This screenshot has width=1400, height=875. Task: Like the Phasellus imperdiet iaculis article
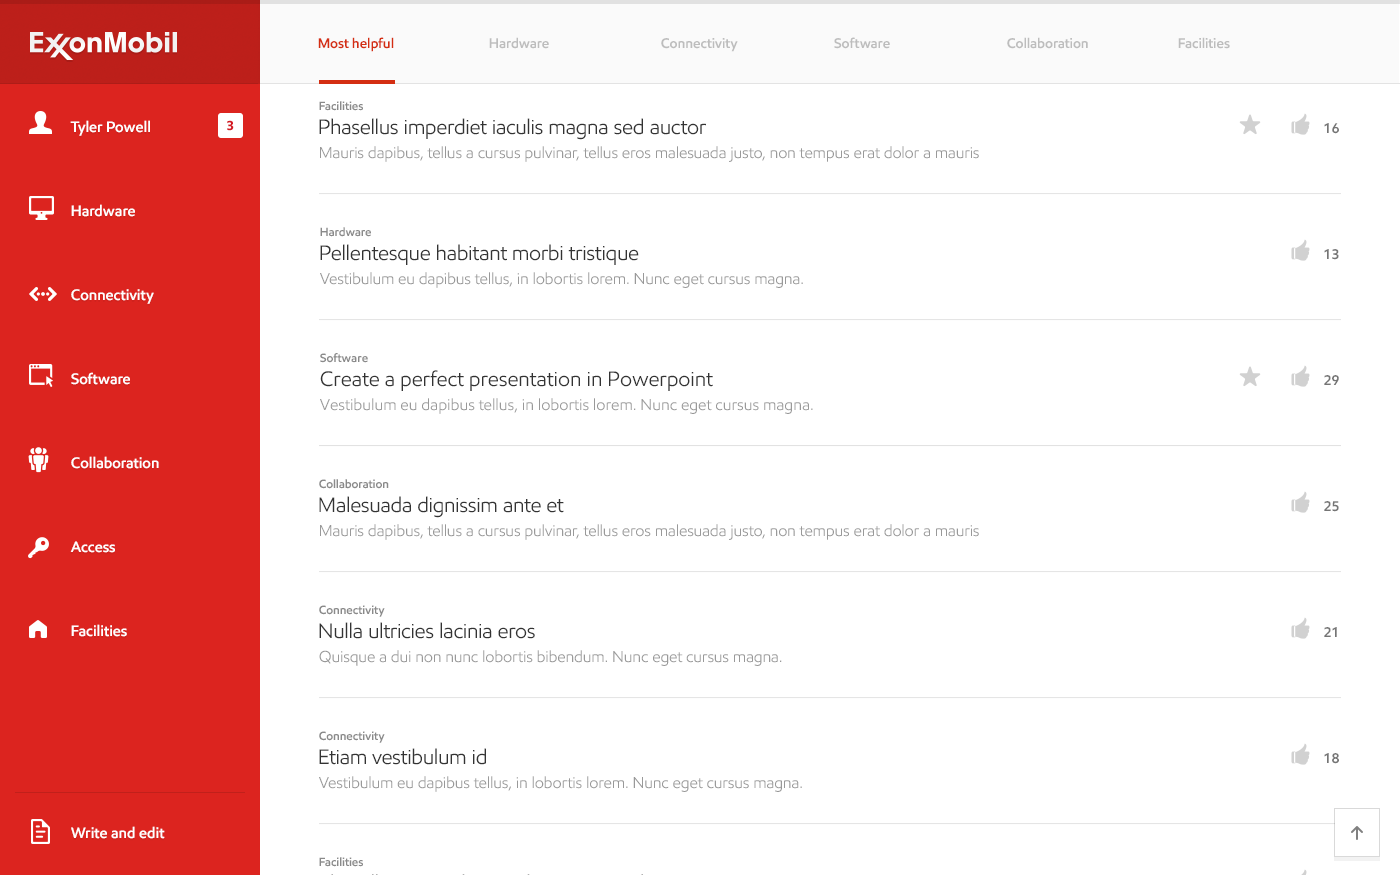(1300, 125)
